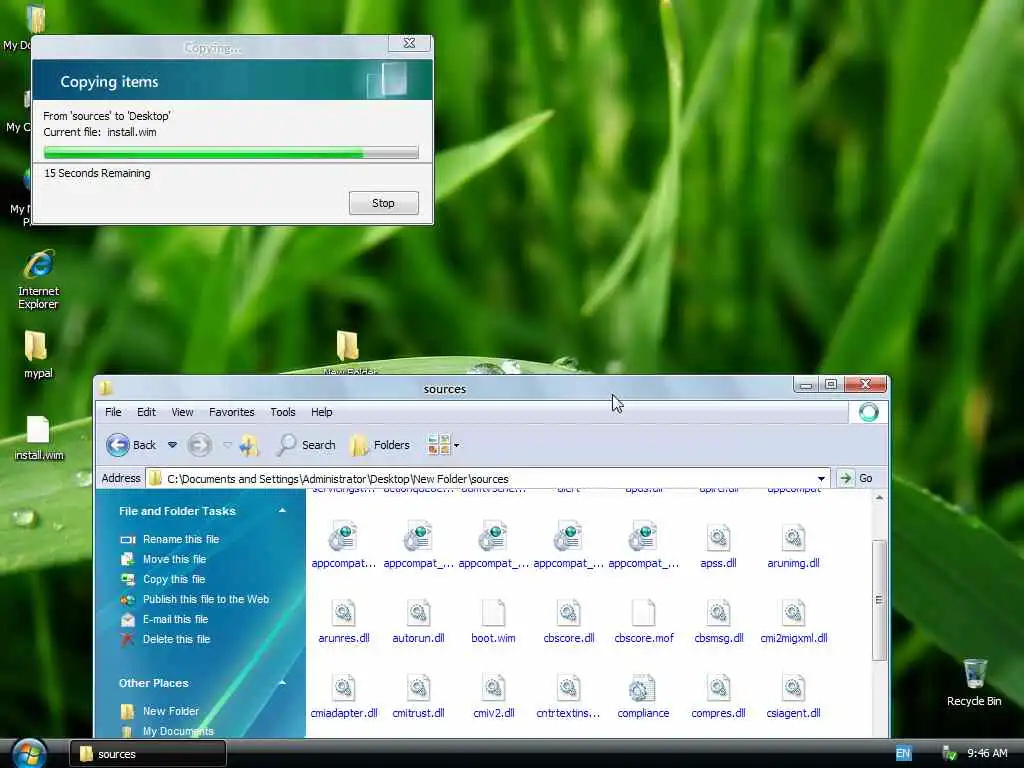1024x768 pixels.
Task: Open the Back history dropdown arrow
Action: (x=172, y=445)
